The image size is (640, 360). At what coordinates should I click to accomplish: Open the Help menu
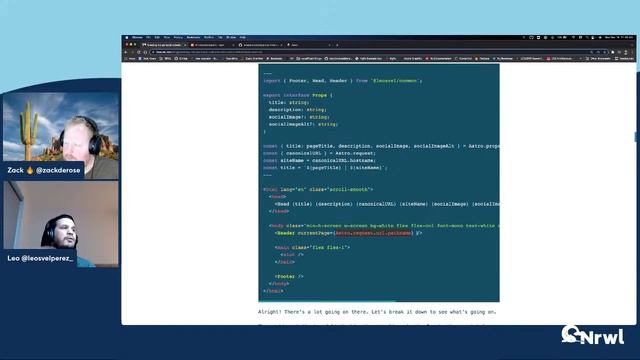(x=242, y=37)
